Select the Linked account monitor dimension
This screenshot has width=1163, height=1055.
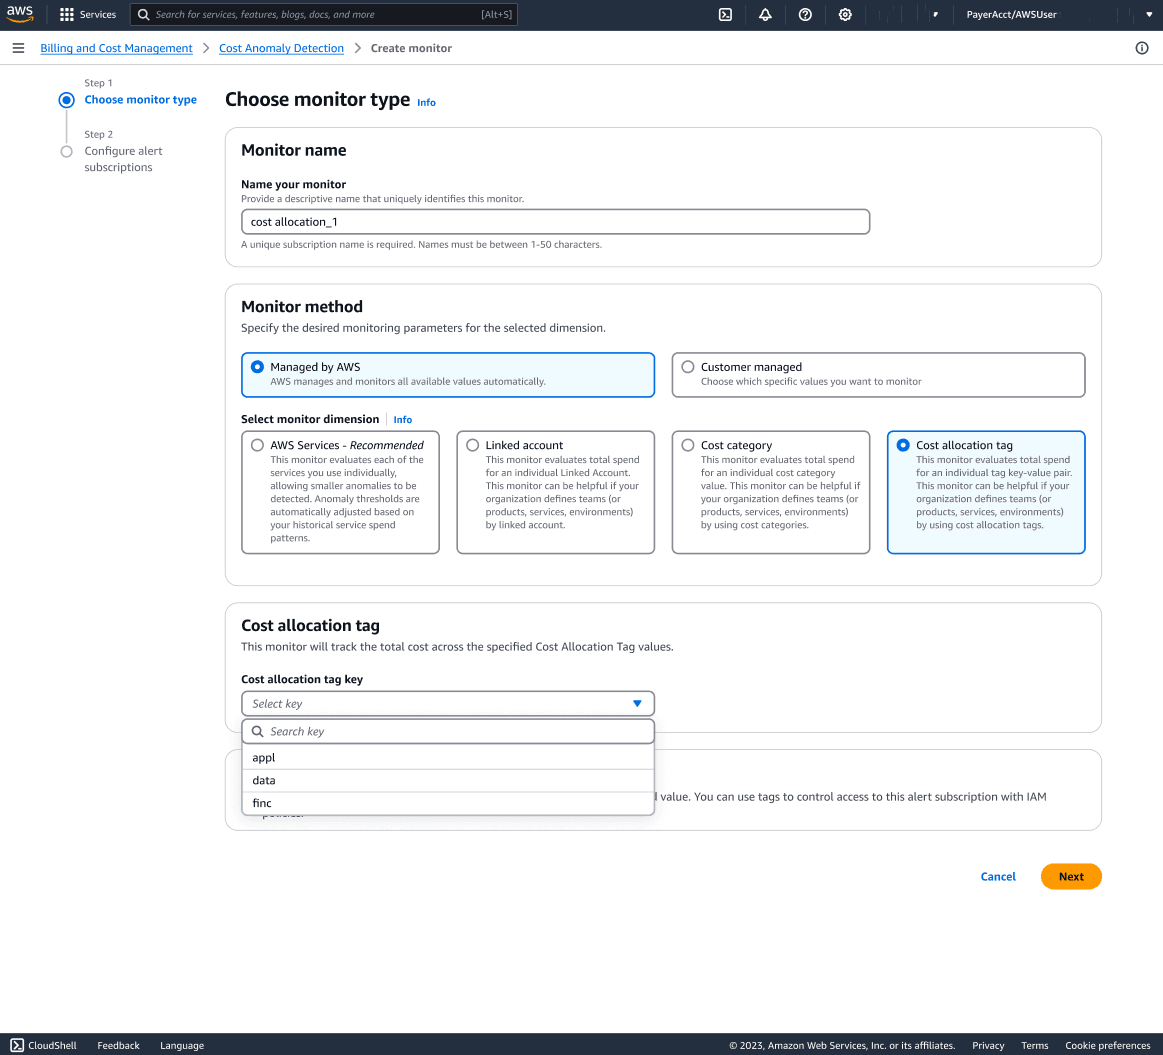472,445
